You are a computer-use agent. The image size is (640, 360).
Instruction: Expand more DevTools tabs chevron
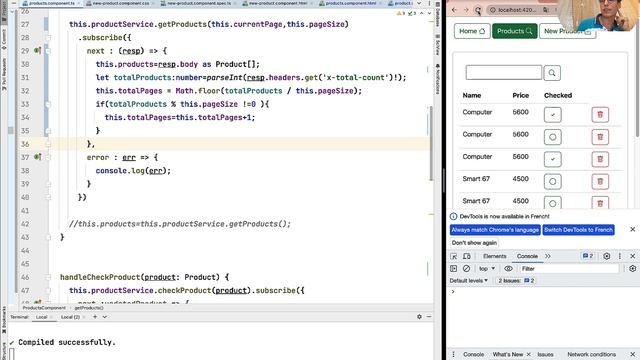(x=548, y=256)
